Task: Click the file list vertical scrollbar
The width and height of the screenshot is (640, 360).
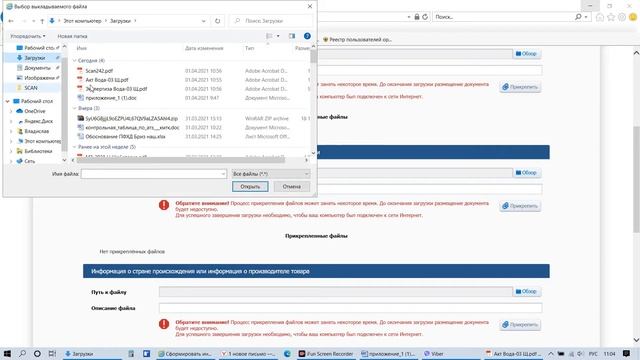Action: (313, 57)
